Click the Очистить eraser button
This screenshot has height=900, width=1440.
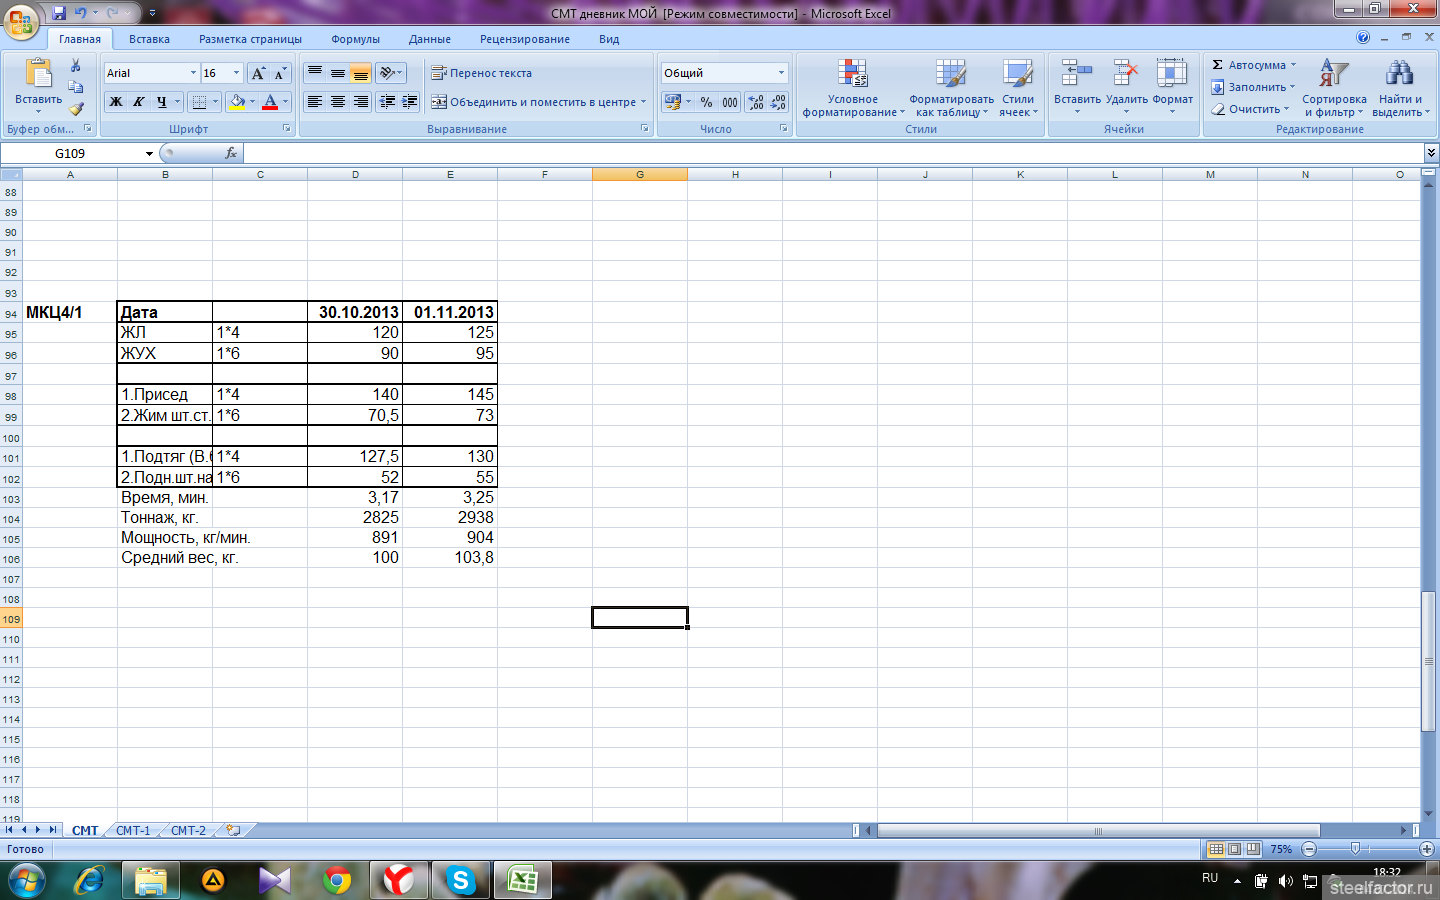coord(1250,109)
